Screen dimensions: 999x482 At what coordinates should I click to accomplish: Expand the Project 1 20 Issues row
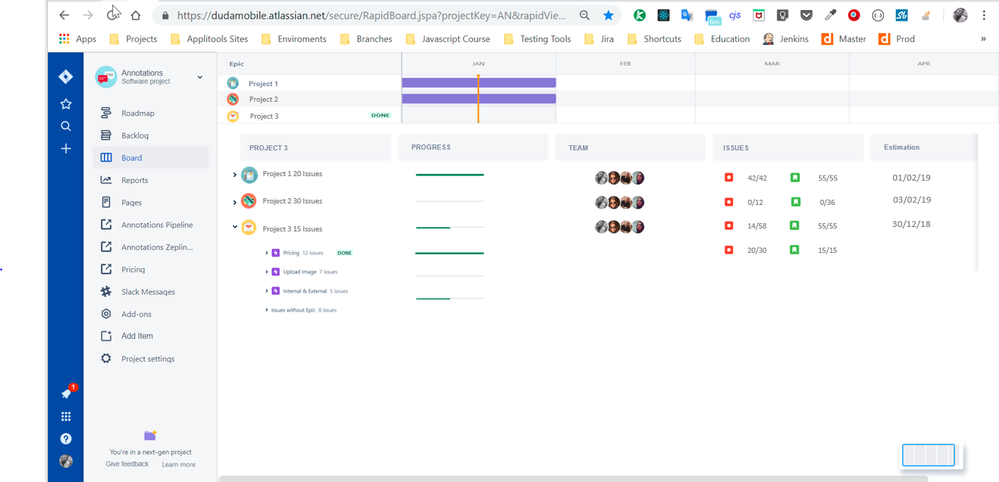[234, 174]
